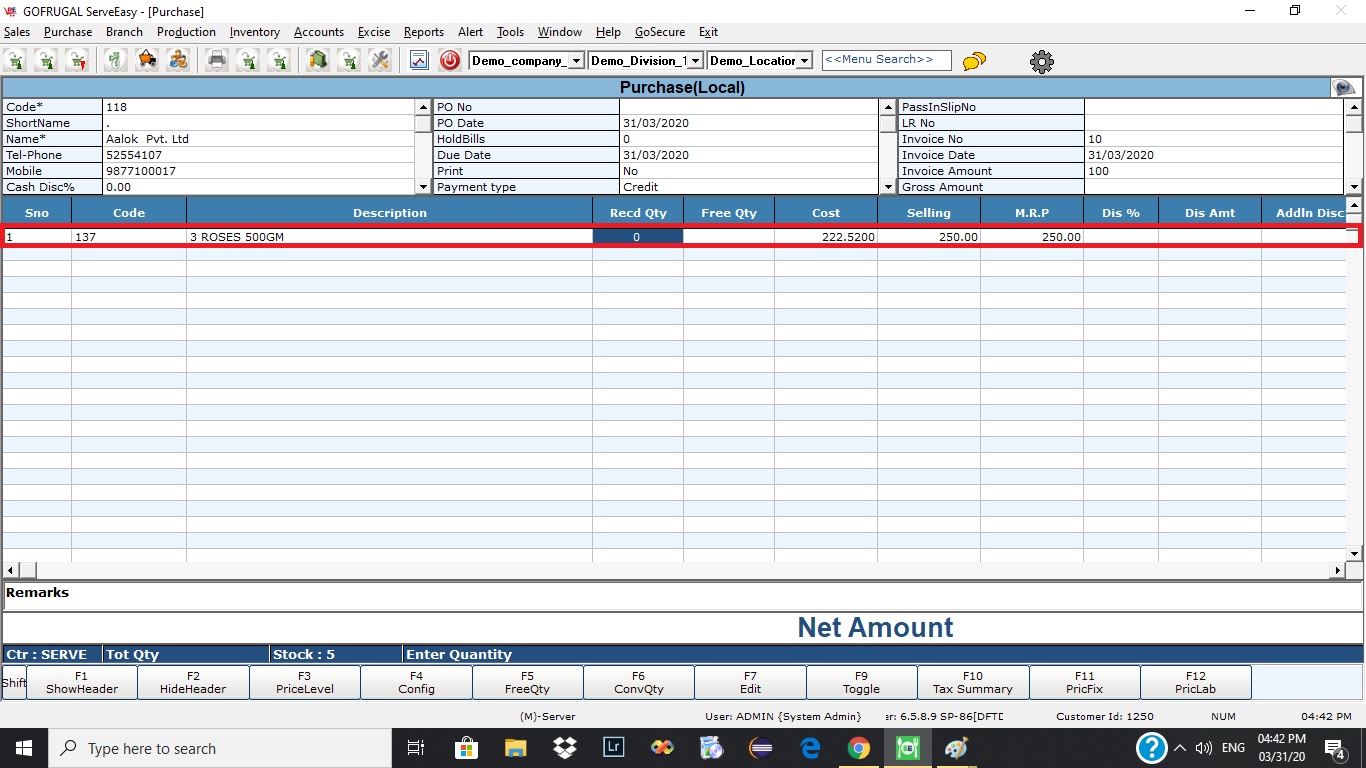Viewport: 1366px width, 768px height.
Task: Click the F2 HideHeader button
Action: point(193,682)
